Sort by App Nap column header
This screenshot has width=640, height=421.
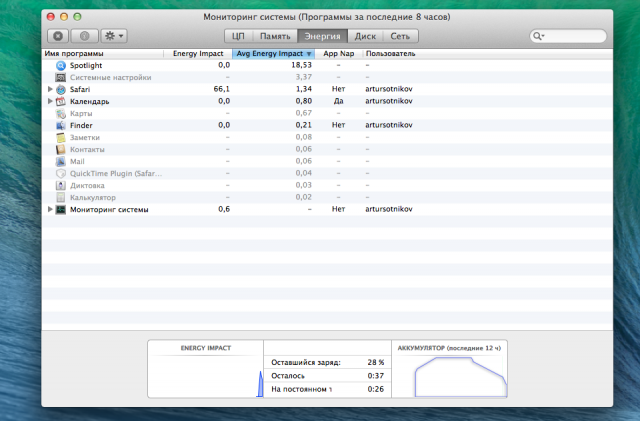pyautogui.click(x=338, y=52)
